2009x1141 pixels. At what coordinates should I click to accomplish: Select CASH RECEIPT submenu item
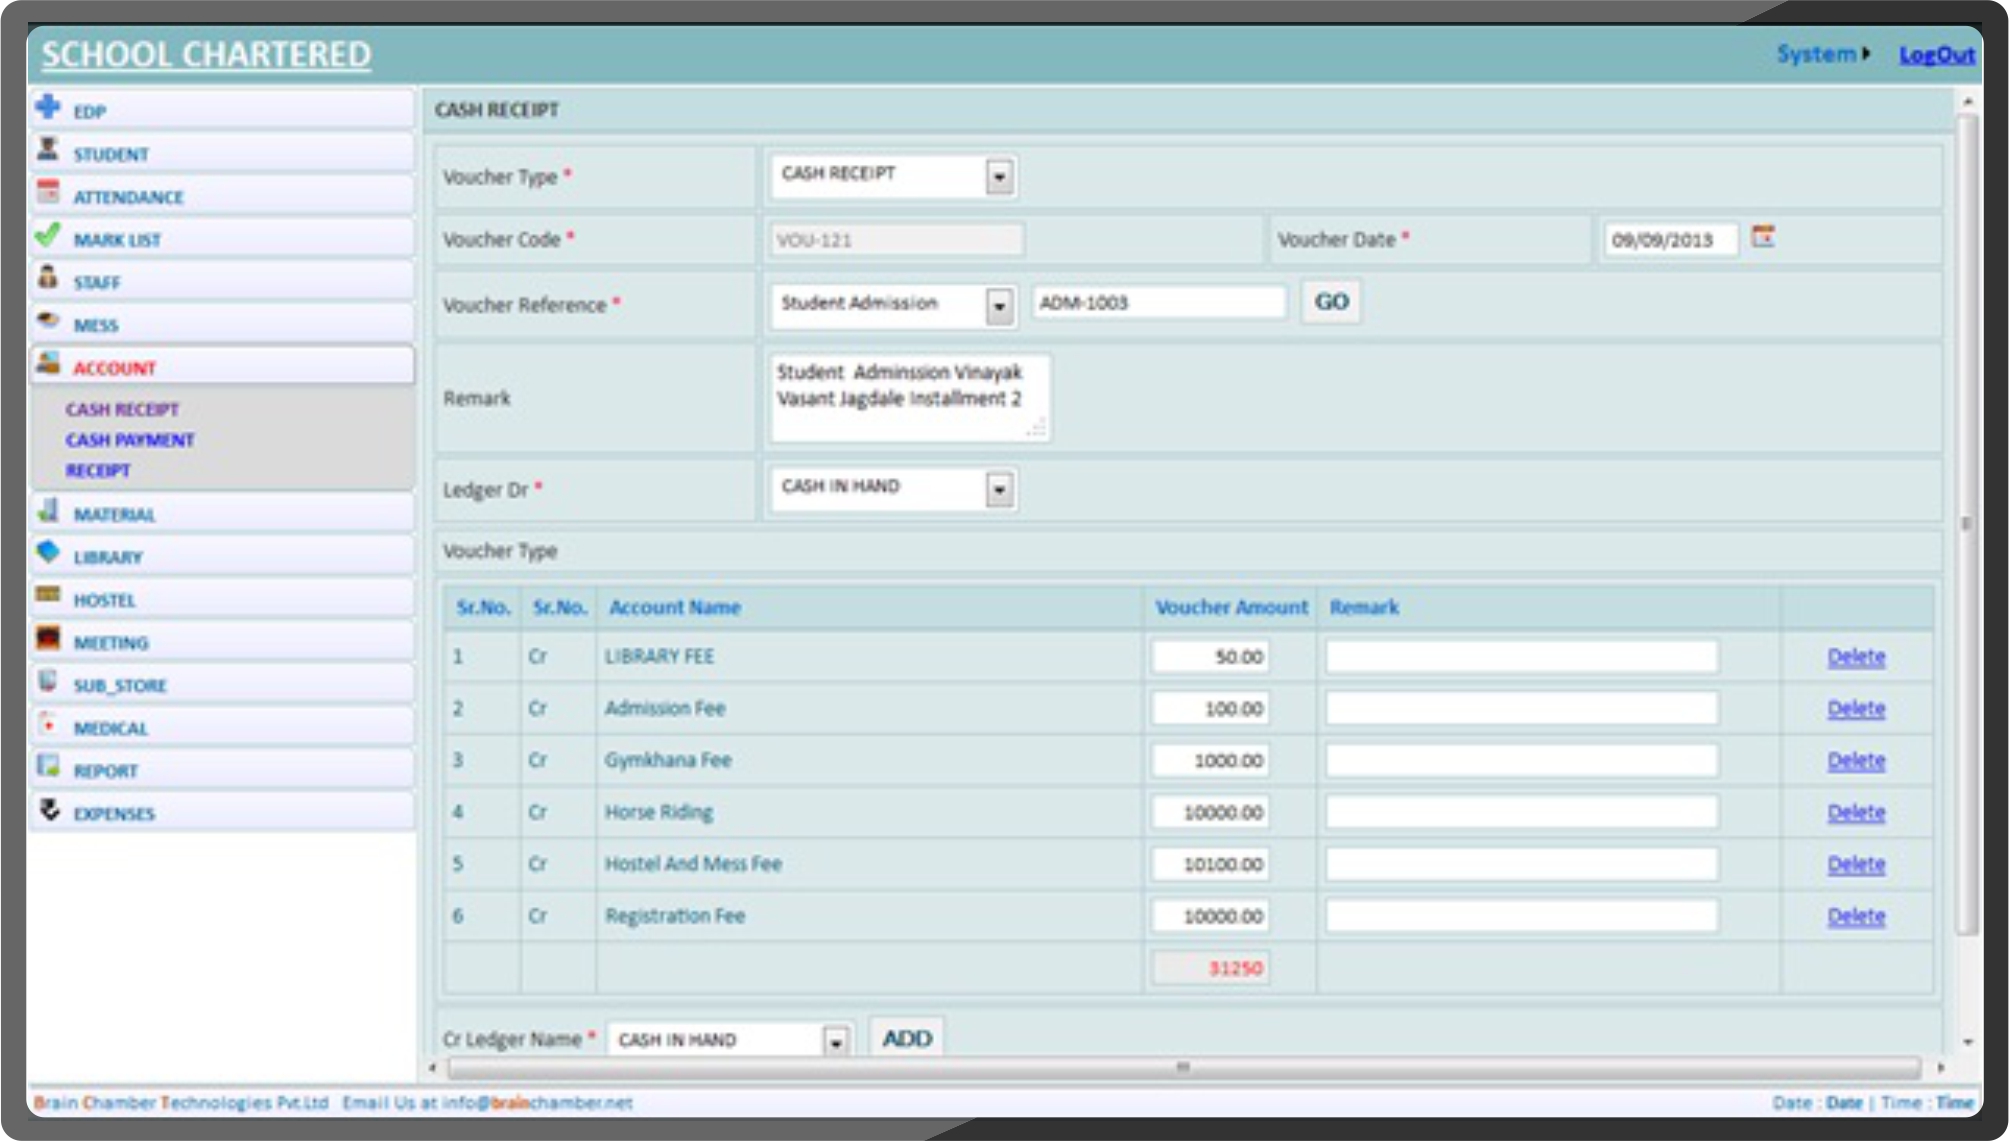122,409
